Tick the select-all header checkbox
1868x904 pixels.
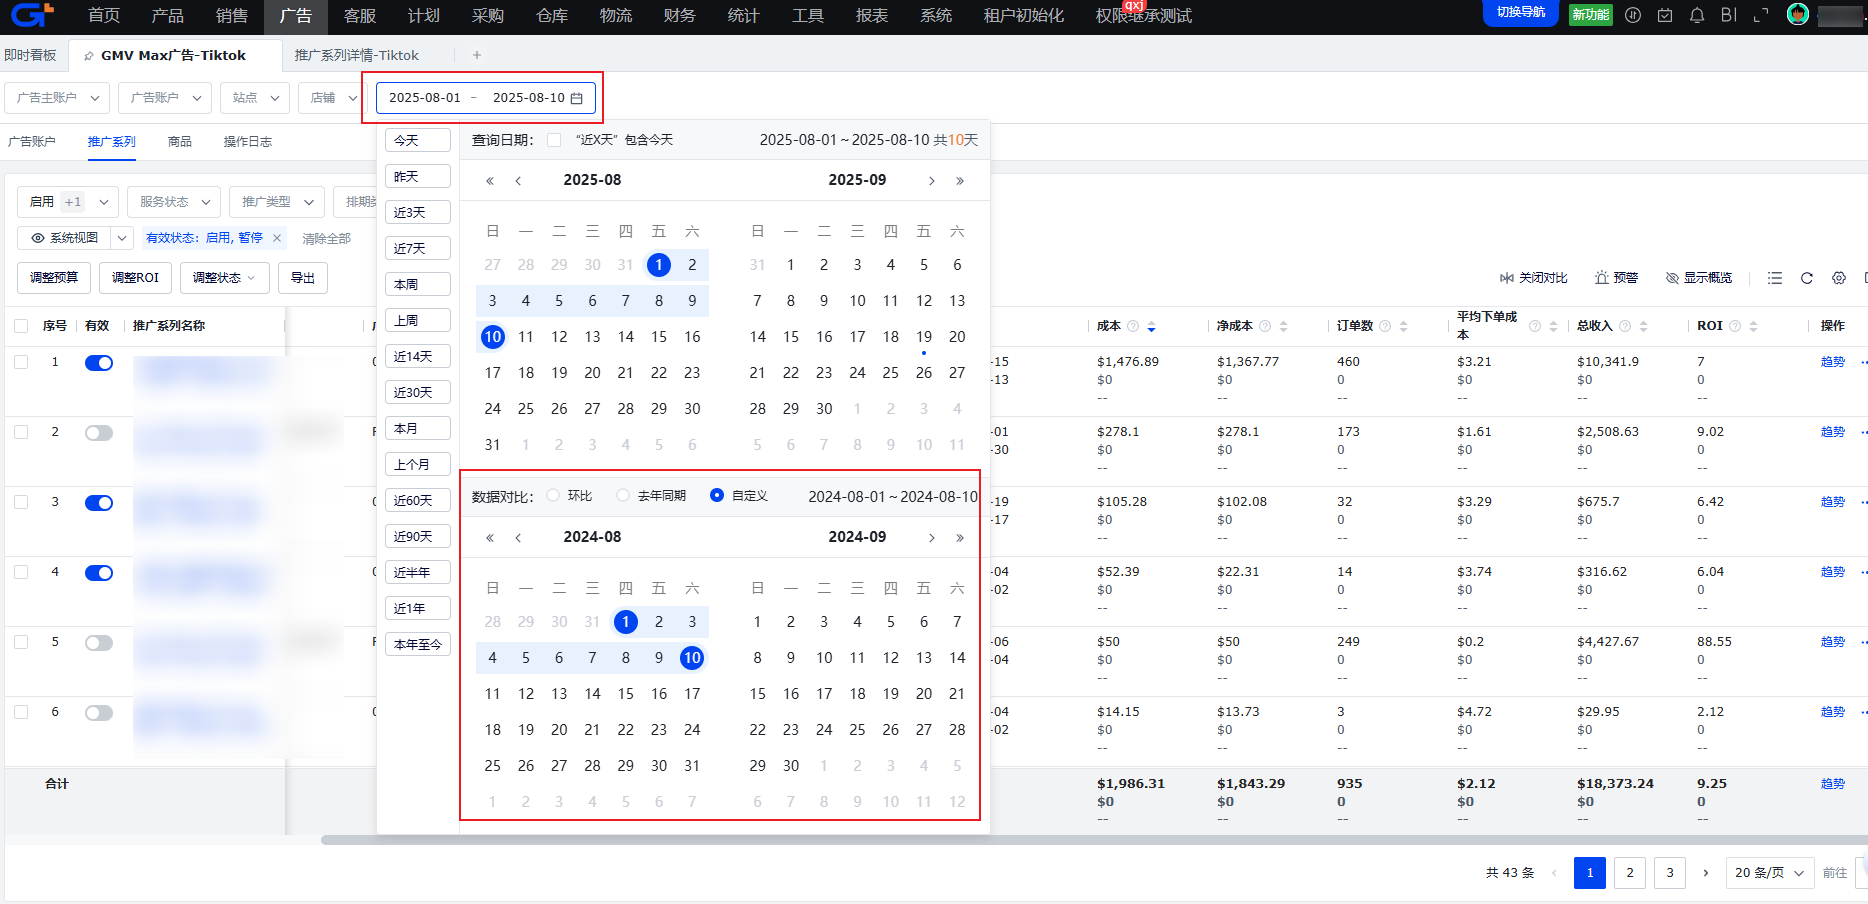(21, 326)
